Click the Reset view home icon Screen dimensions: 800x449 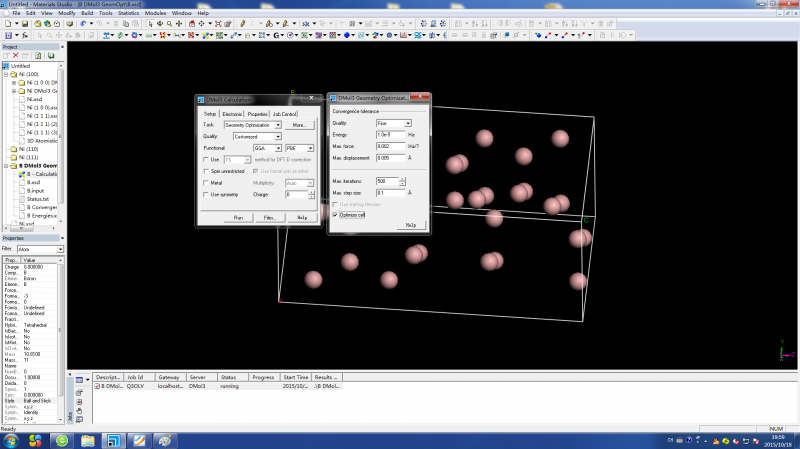(x=192, y=23)
